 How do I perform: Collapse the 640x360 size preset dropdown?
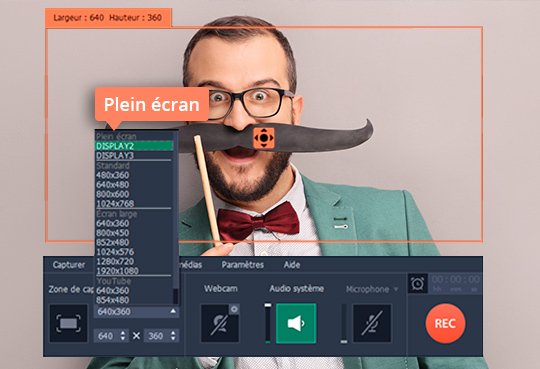point(173,311)
